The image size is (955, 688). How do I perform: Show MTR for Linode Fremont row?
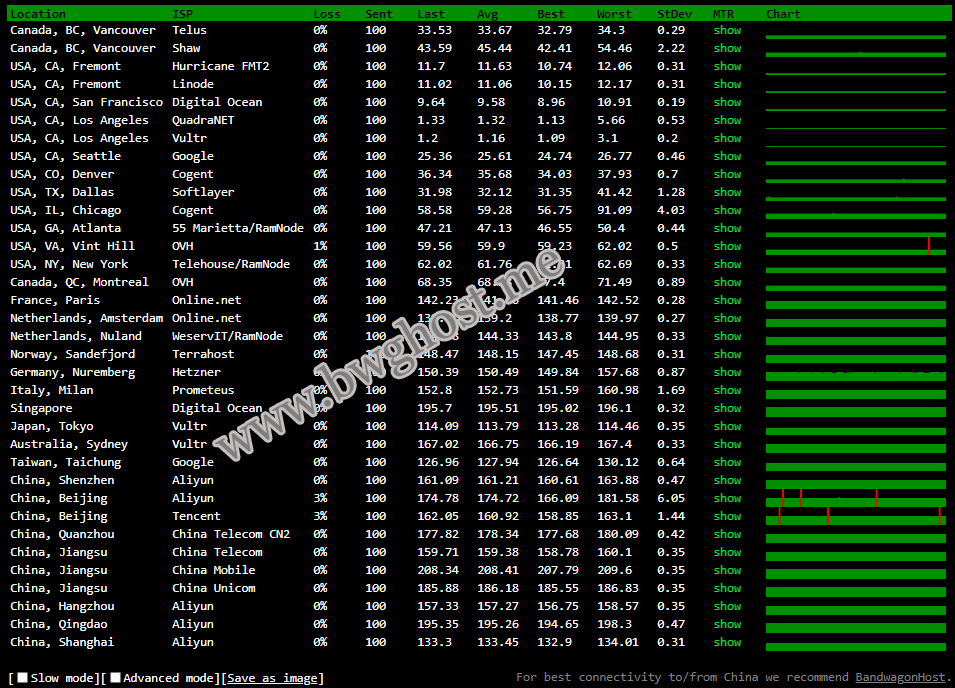727,84
